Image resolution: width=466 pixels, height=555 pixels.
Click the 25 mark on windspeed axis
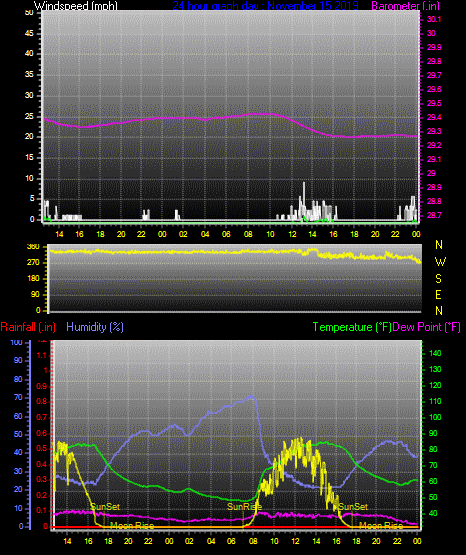29,116
